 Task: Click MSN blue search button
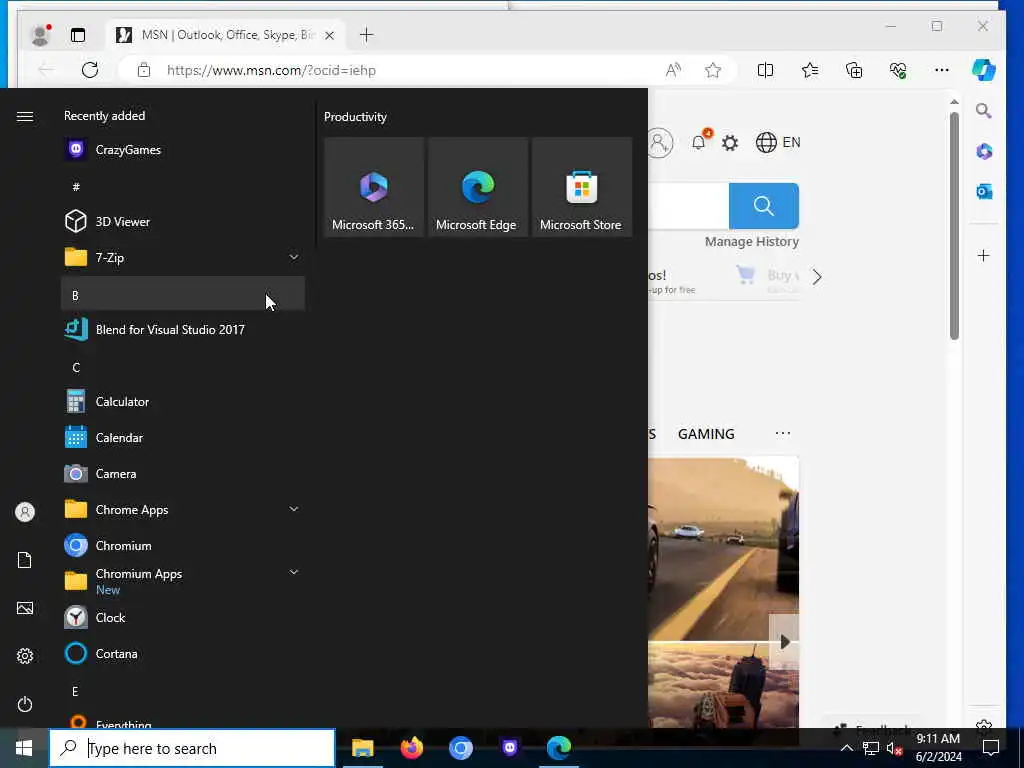[763, 206]
